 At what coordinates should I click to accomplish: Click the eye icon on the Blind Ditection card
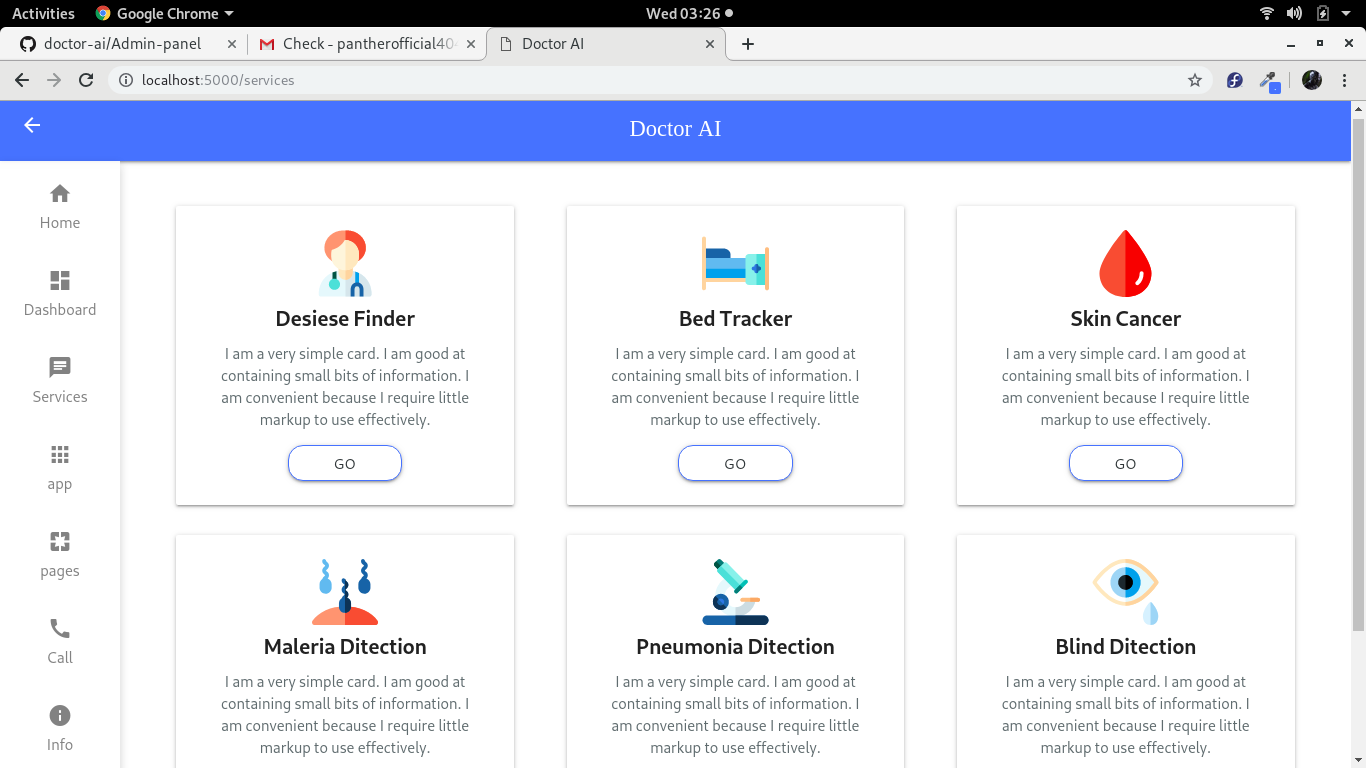pos(1125,592)
